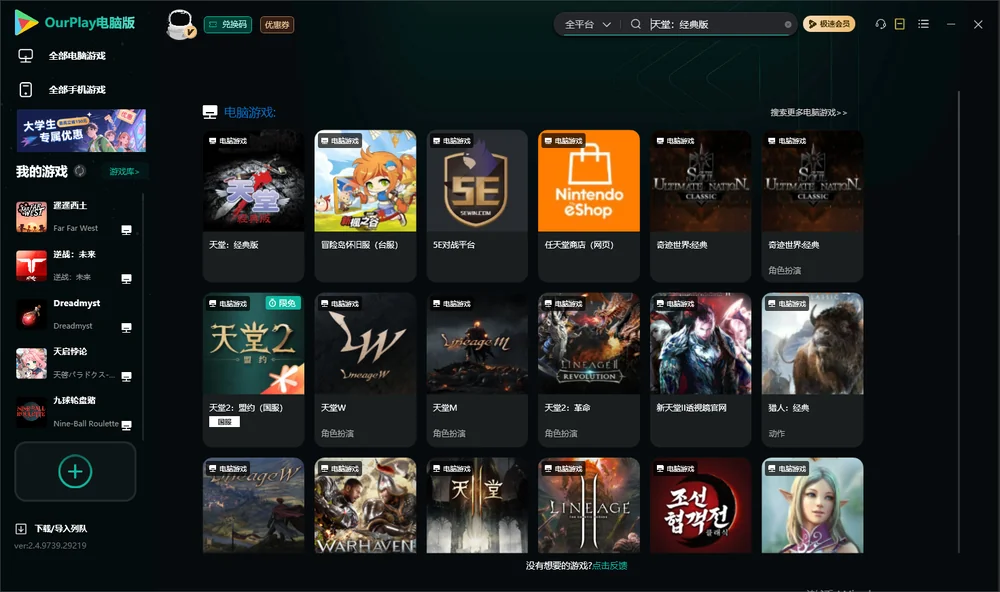Click the customer service headset icon
Image resolution: width=1000 pixels, height=592 pixels.
880,24
